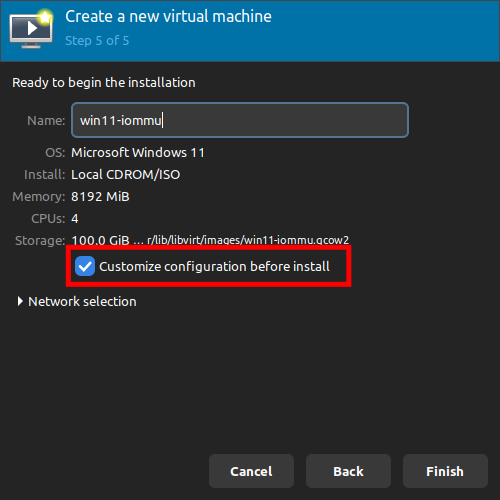Click the 'Customize configuration before install' label text
500x500 pixels.
pyautogui.click(x=214, y=266)
